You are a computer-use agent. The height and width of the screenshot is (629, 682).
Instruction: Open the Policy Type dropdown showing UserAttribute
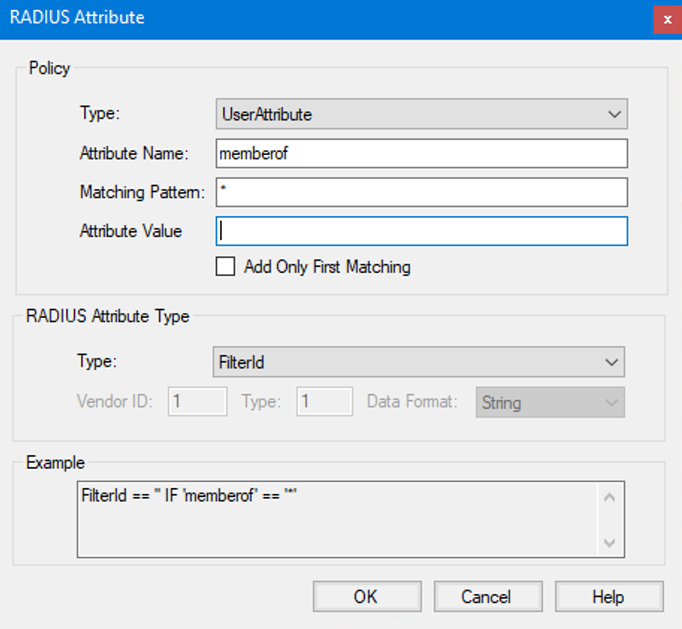pos(421,114)
